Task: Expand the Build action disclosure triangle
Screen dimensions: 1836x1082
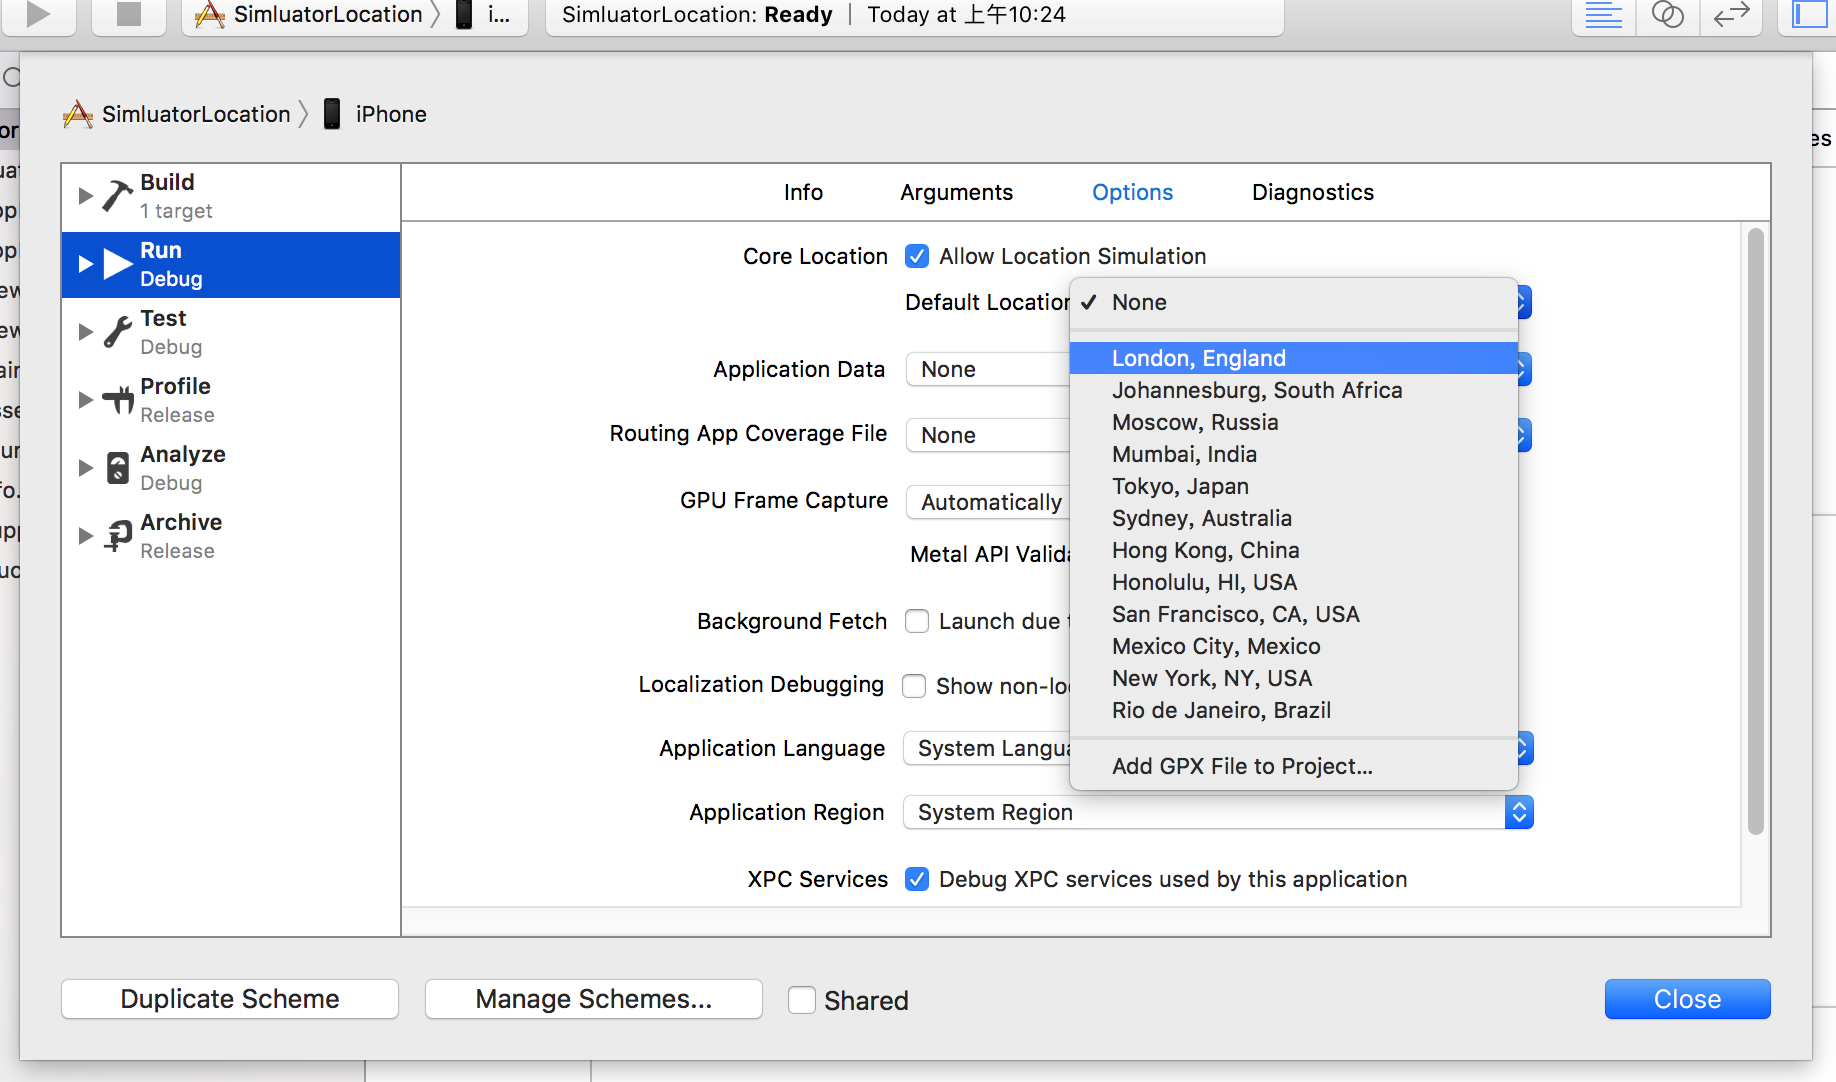Action: click(86, 195)
